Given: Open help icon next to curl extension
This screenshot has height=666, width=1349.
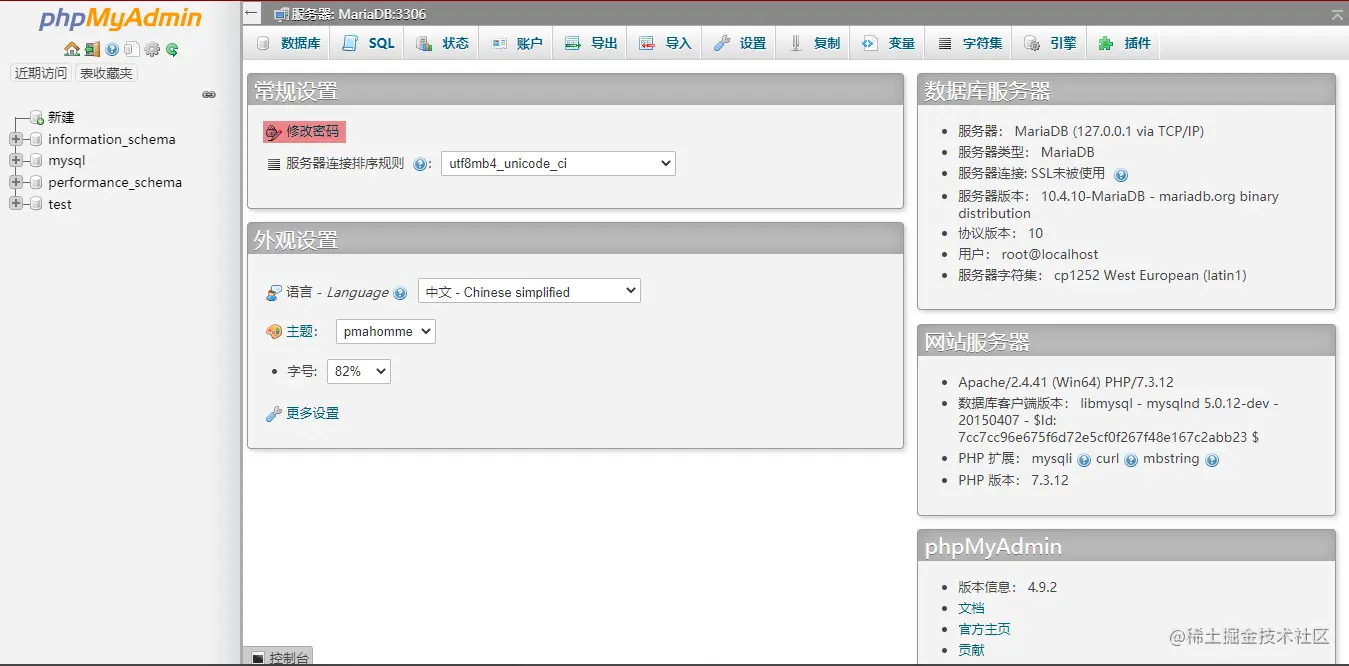Looking at the screenshot, I should (1131, 460).
